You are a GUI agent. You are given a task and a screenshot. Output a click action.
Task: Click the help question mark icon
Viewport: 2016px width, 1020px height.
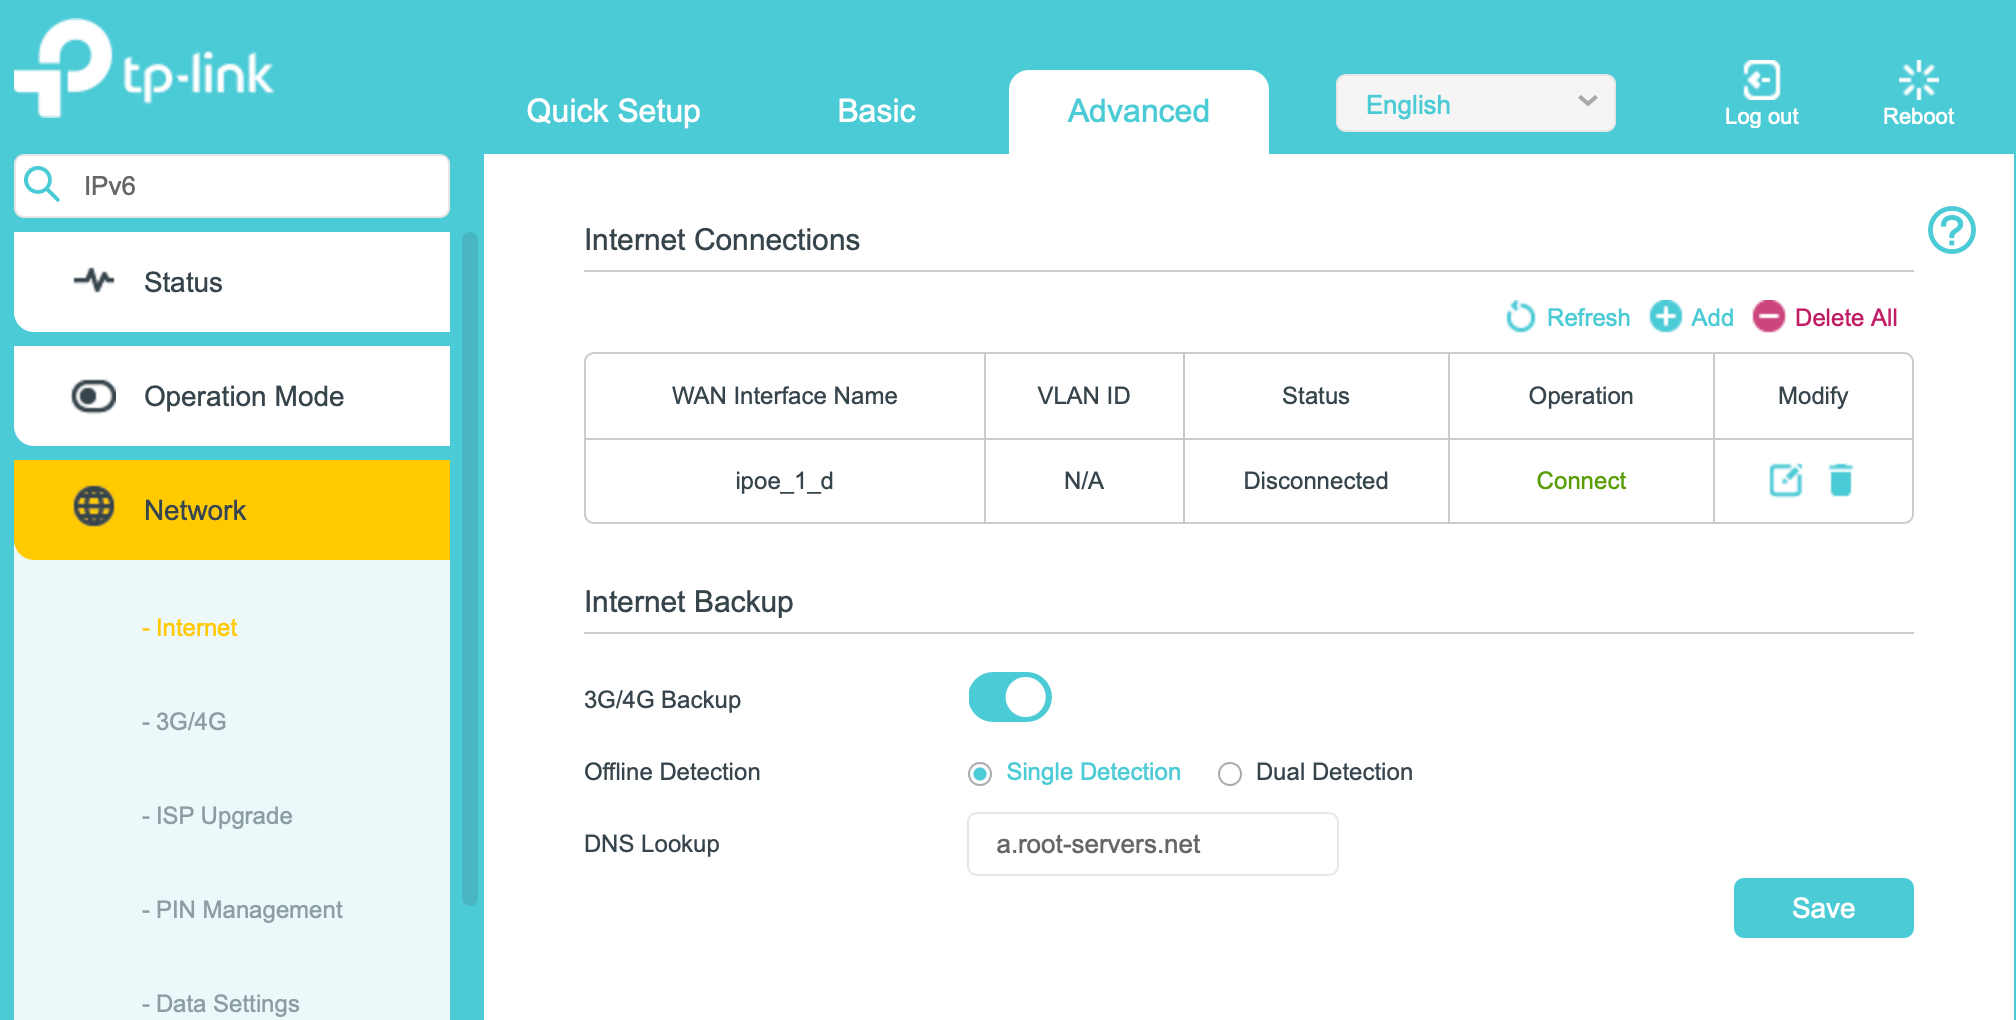1950,231
